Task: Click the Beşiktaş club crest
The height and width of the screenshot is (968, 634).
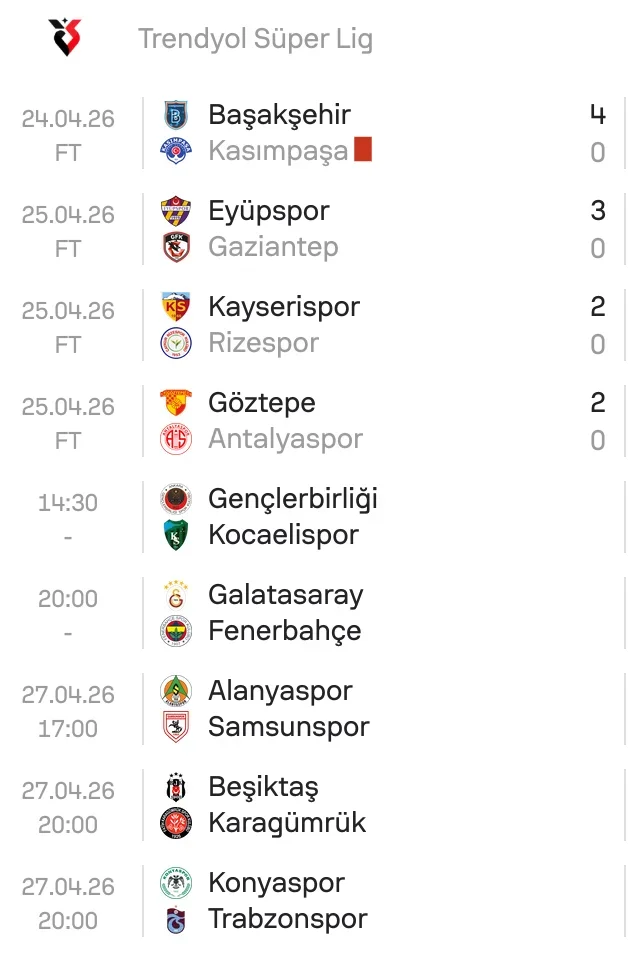Action: [x=176, y=787]
